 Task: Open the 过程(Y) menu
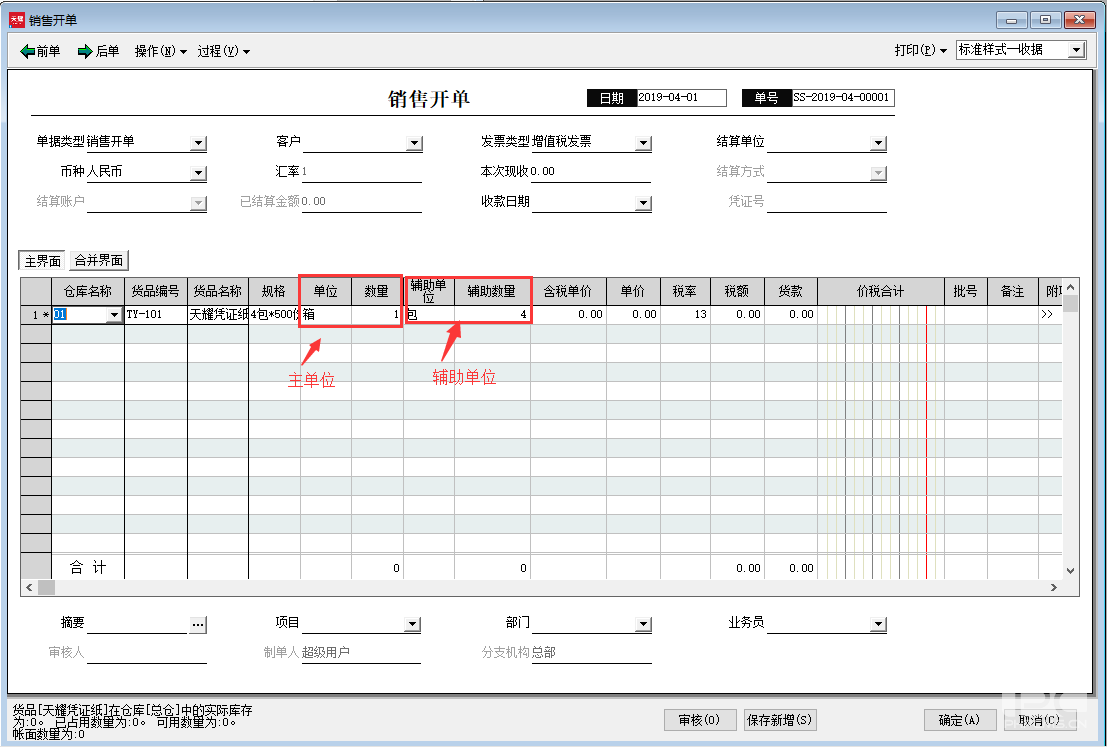click(223, 51)
